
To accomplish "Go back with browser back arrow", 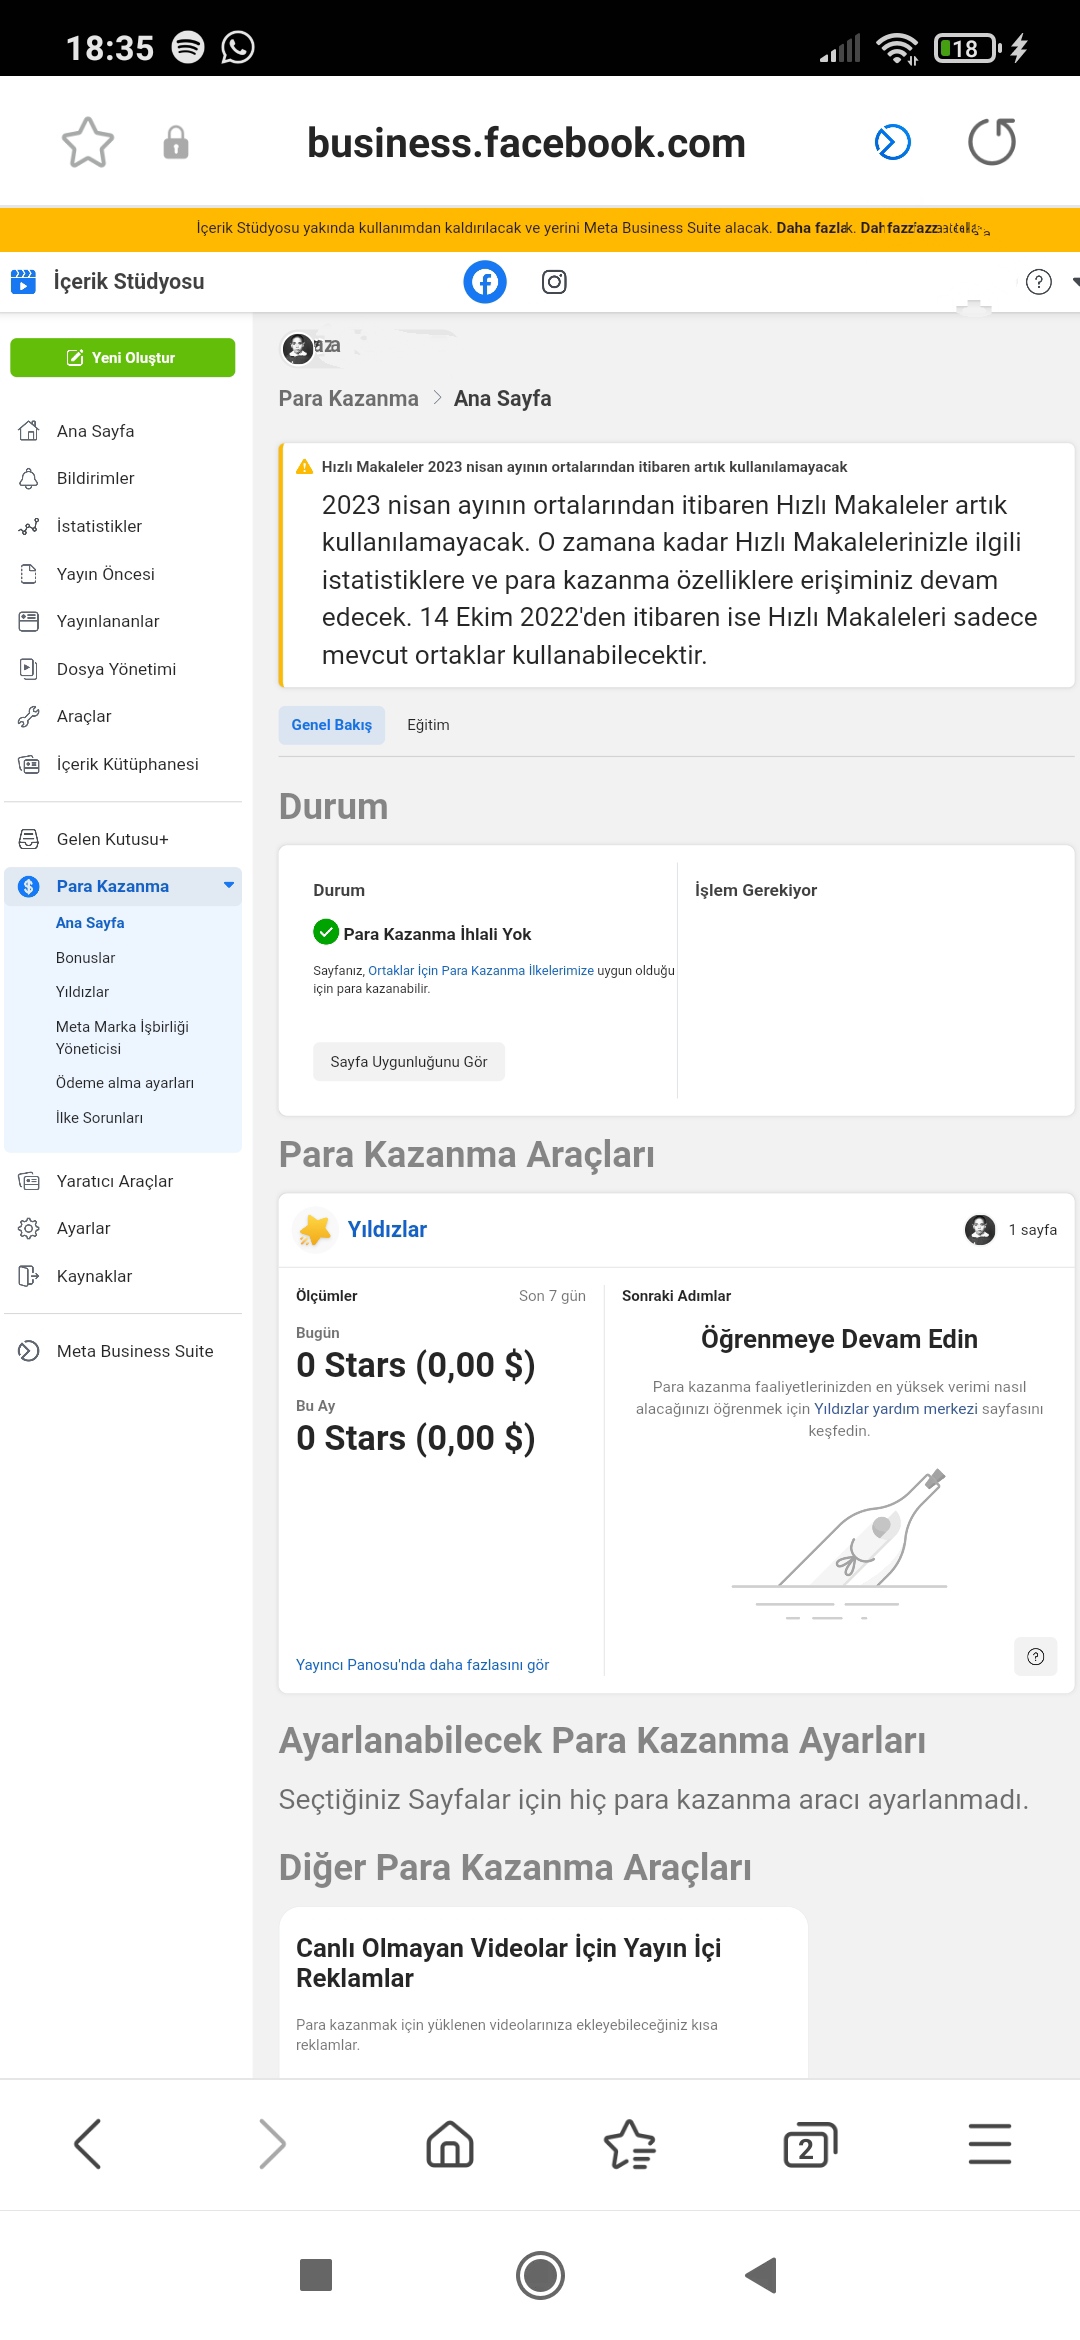I will click(88, 2144).
